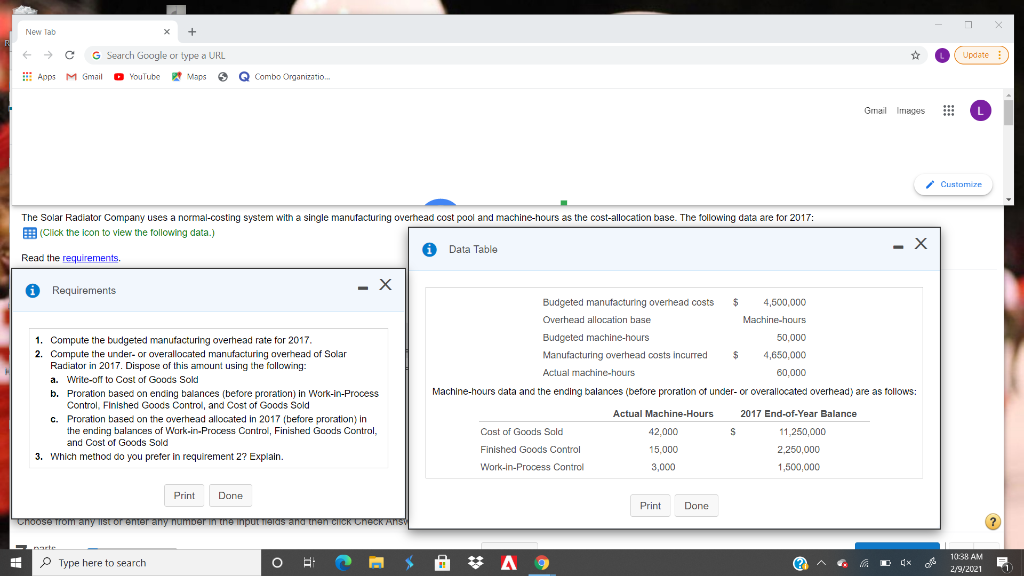
Task: Click the info icon on the Requirements panel
Action: pos(33,290)
